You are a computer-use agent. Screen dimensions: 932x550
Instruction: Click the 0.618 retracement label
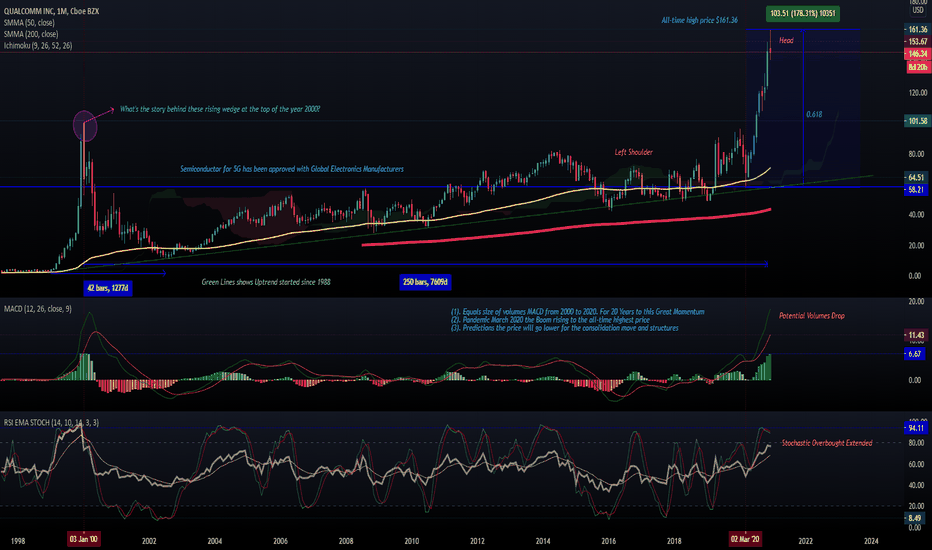(x=814, y=114)
